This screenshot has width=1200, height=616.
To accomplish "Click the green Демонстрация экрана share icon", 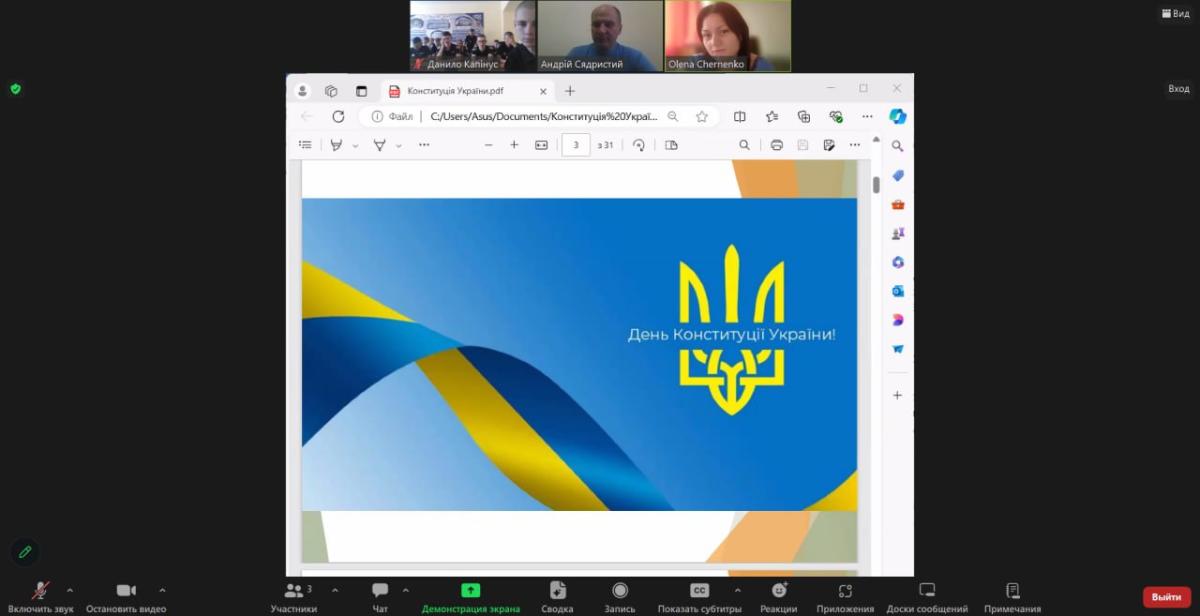I will point(470,590).
